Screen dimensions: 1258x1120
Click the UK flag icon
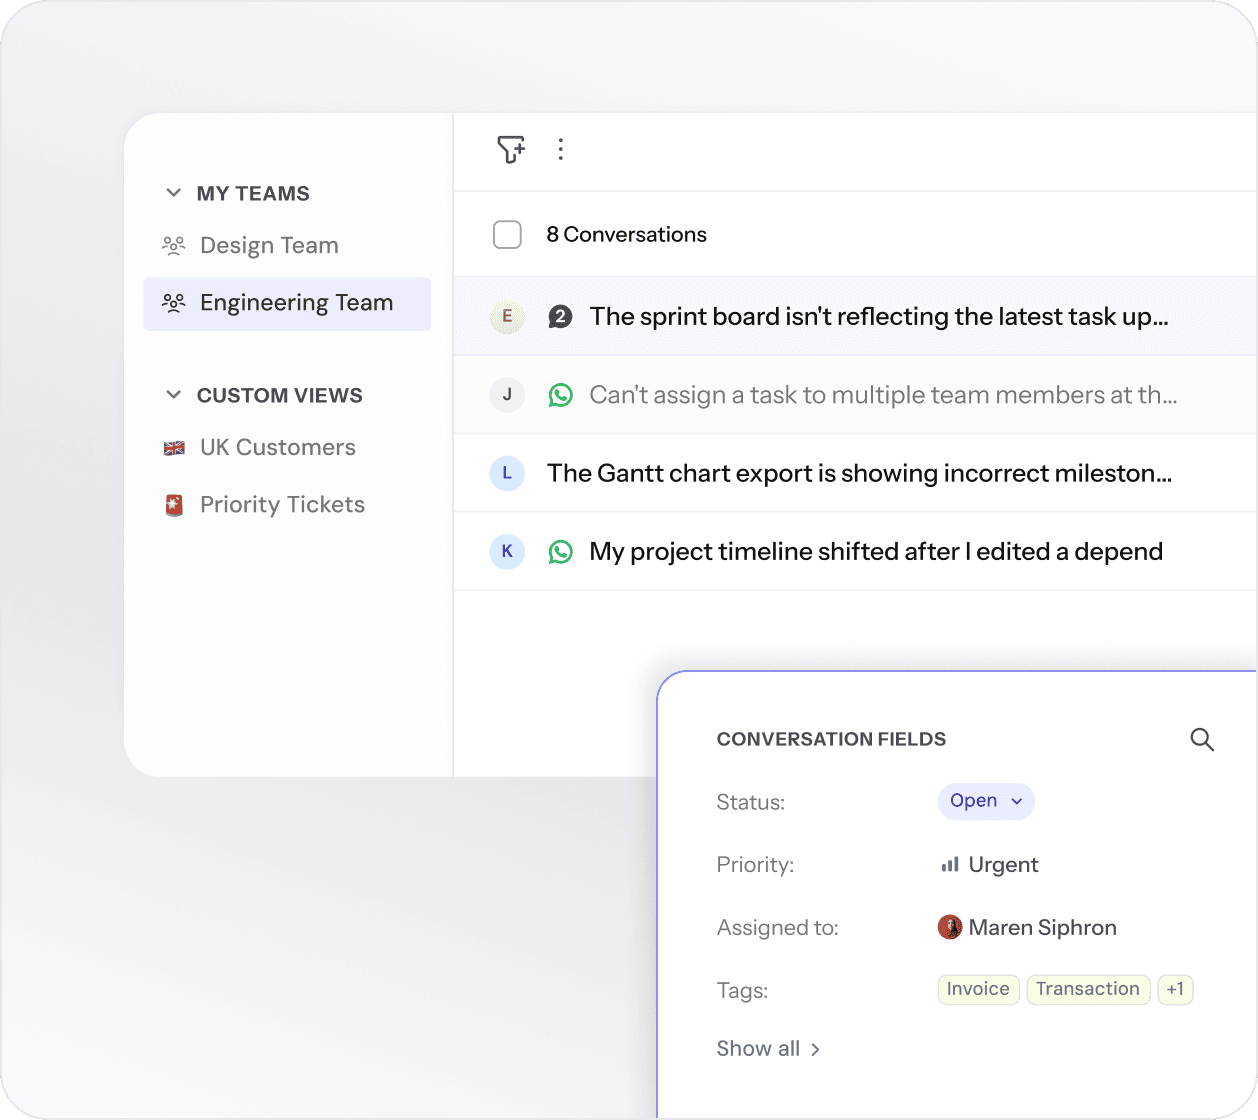[x=174, y=448]
